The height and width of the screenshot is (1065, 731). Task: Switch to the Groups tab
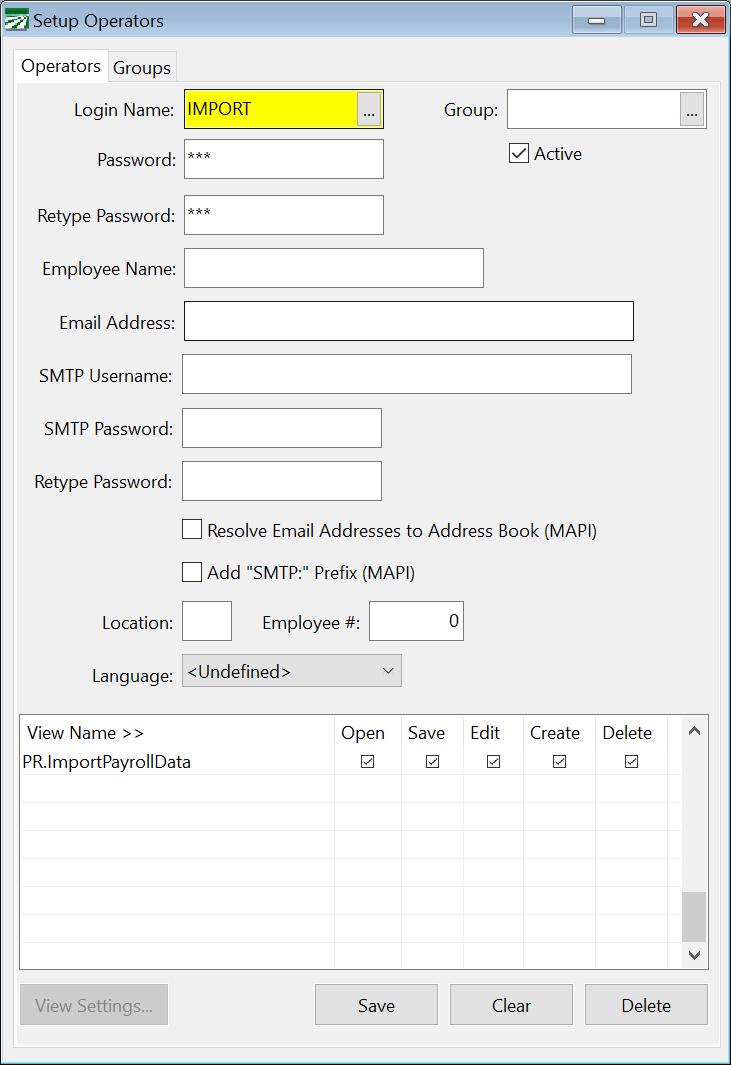(x=142, y=68)
